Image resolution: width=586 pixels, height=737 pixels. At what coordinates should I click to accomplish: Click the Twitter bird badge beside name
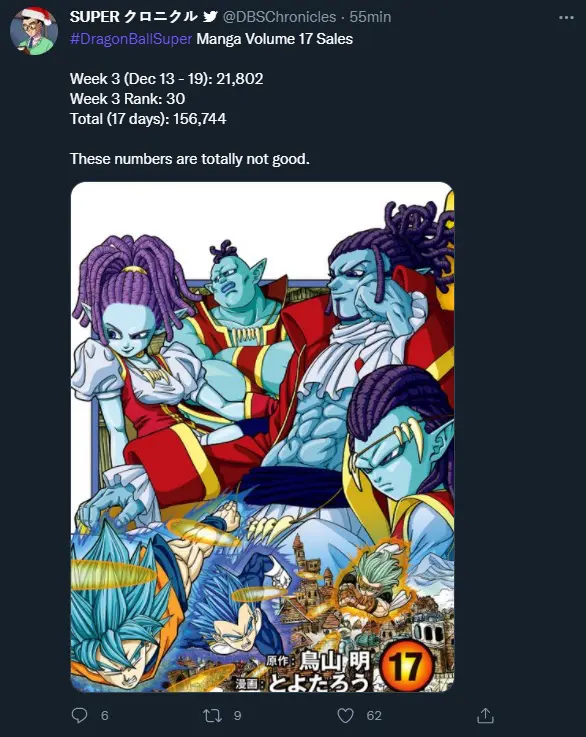210,17
